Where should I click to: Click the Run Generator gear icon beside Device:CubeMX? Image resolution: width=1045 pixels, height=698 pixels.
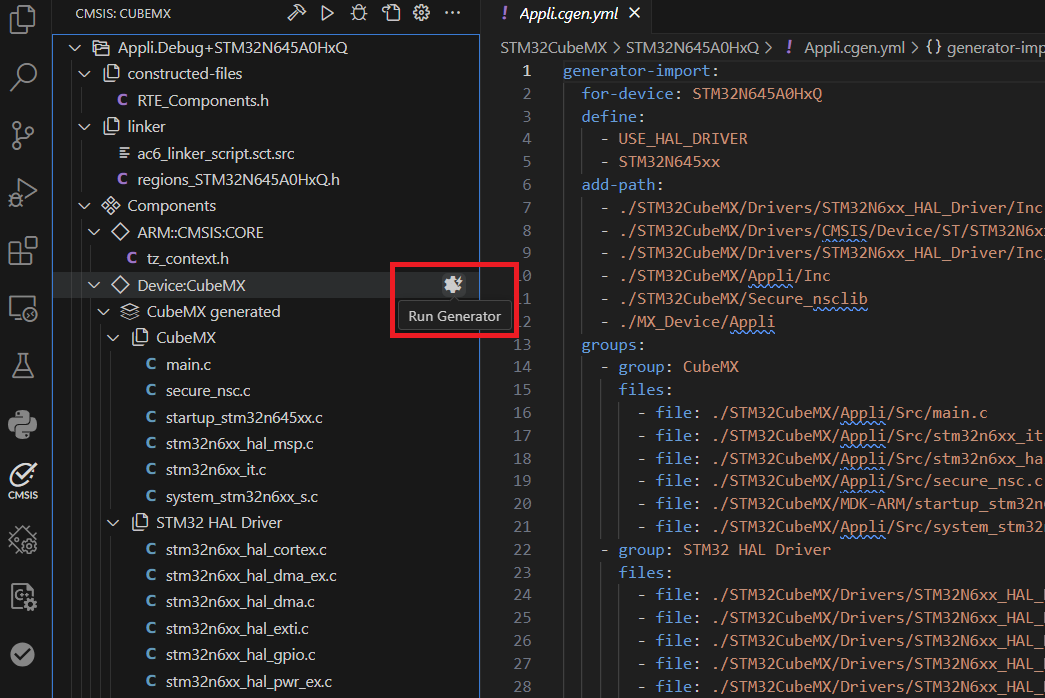(x=453, y=284)
